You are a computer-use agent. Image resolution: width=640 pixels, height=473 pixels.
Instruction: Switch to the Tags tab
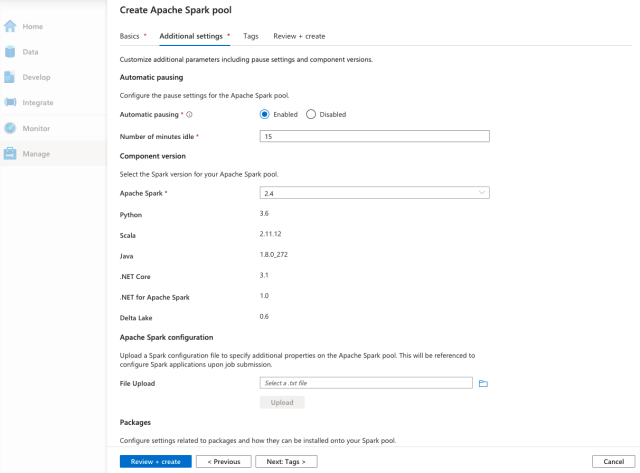coord(251,36)
